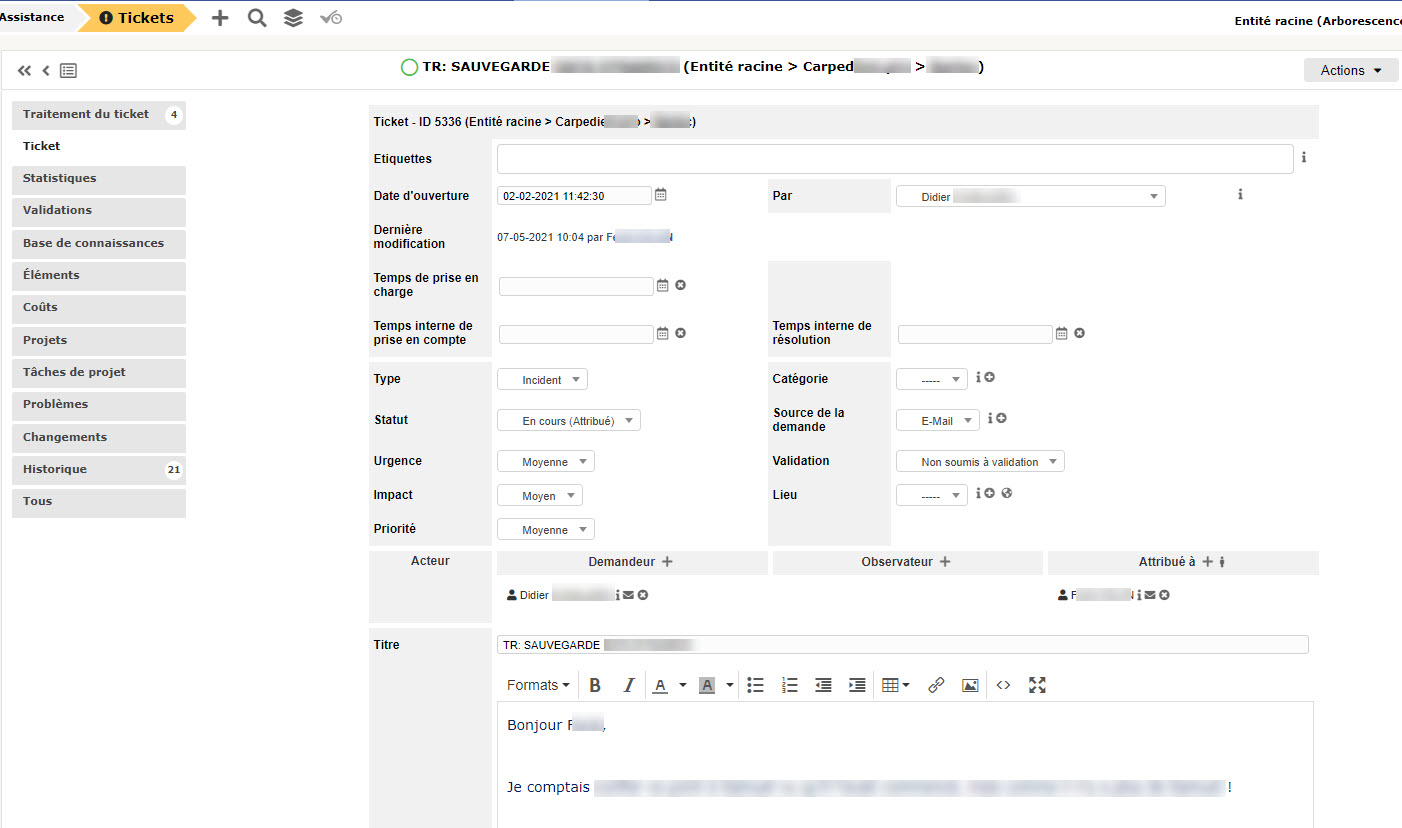Image resolution: width=1402 pixels, height=828 pixels.
Task: Open the text color picker arrow
Action: (x=683, y=685)
